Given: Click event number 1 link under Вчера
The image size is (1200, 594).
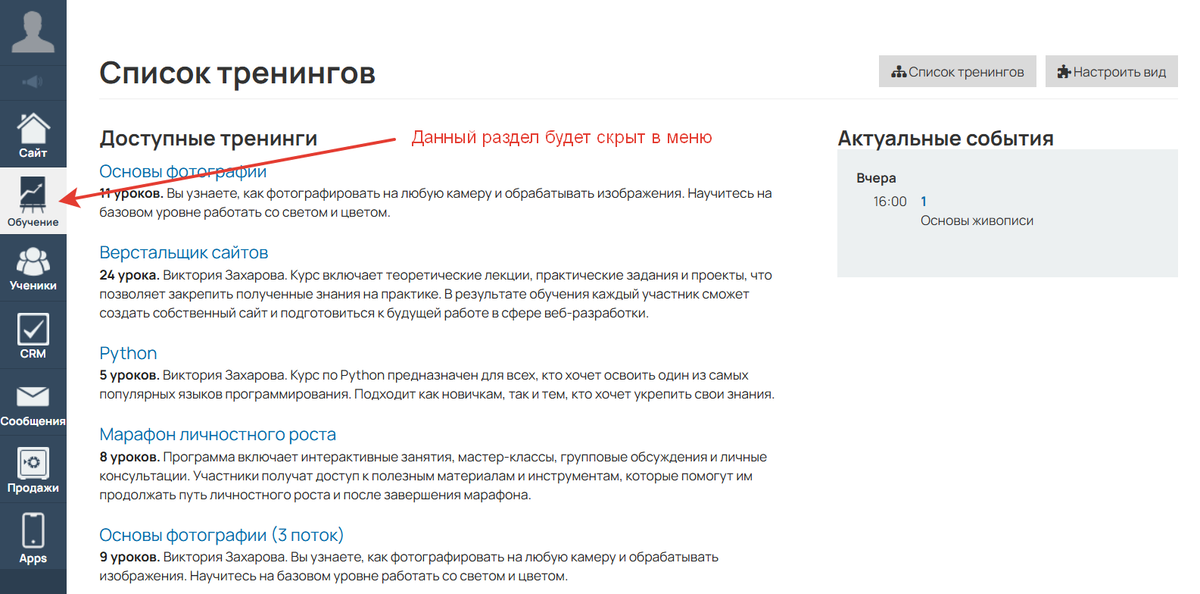Looking at the screenshot, I should tap(924, 201).
